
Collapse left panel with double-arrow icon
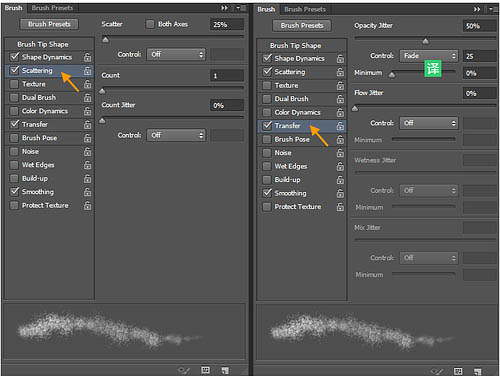pos(224,8)
